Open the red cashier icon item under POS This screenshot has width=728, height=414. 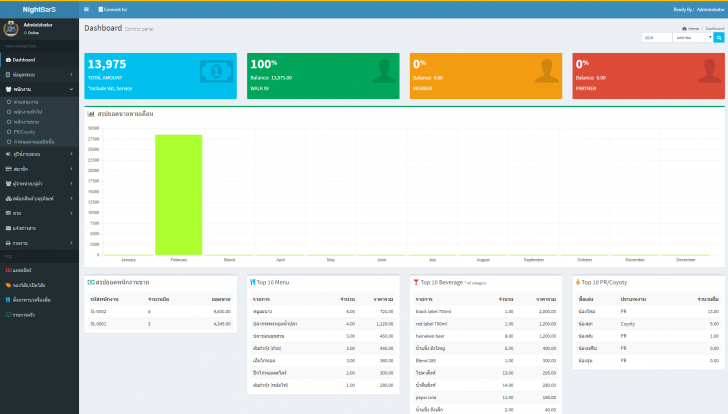coord(39,270)
